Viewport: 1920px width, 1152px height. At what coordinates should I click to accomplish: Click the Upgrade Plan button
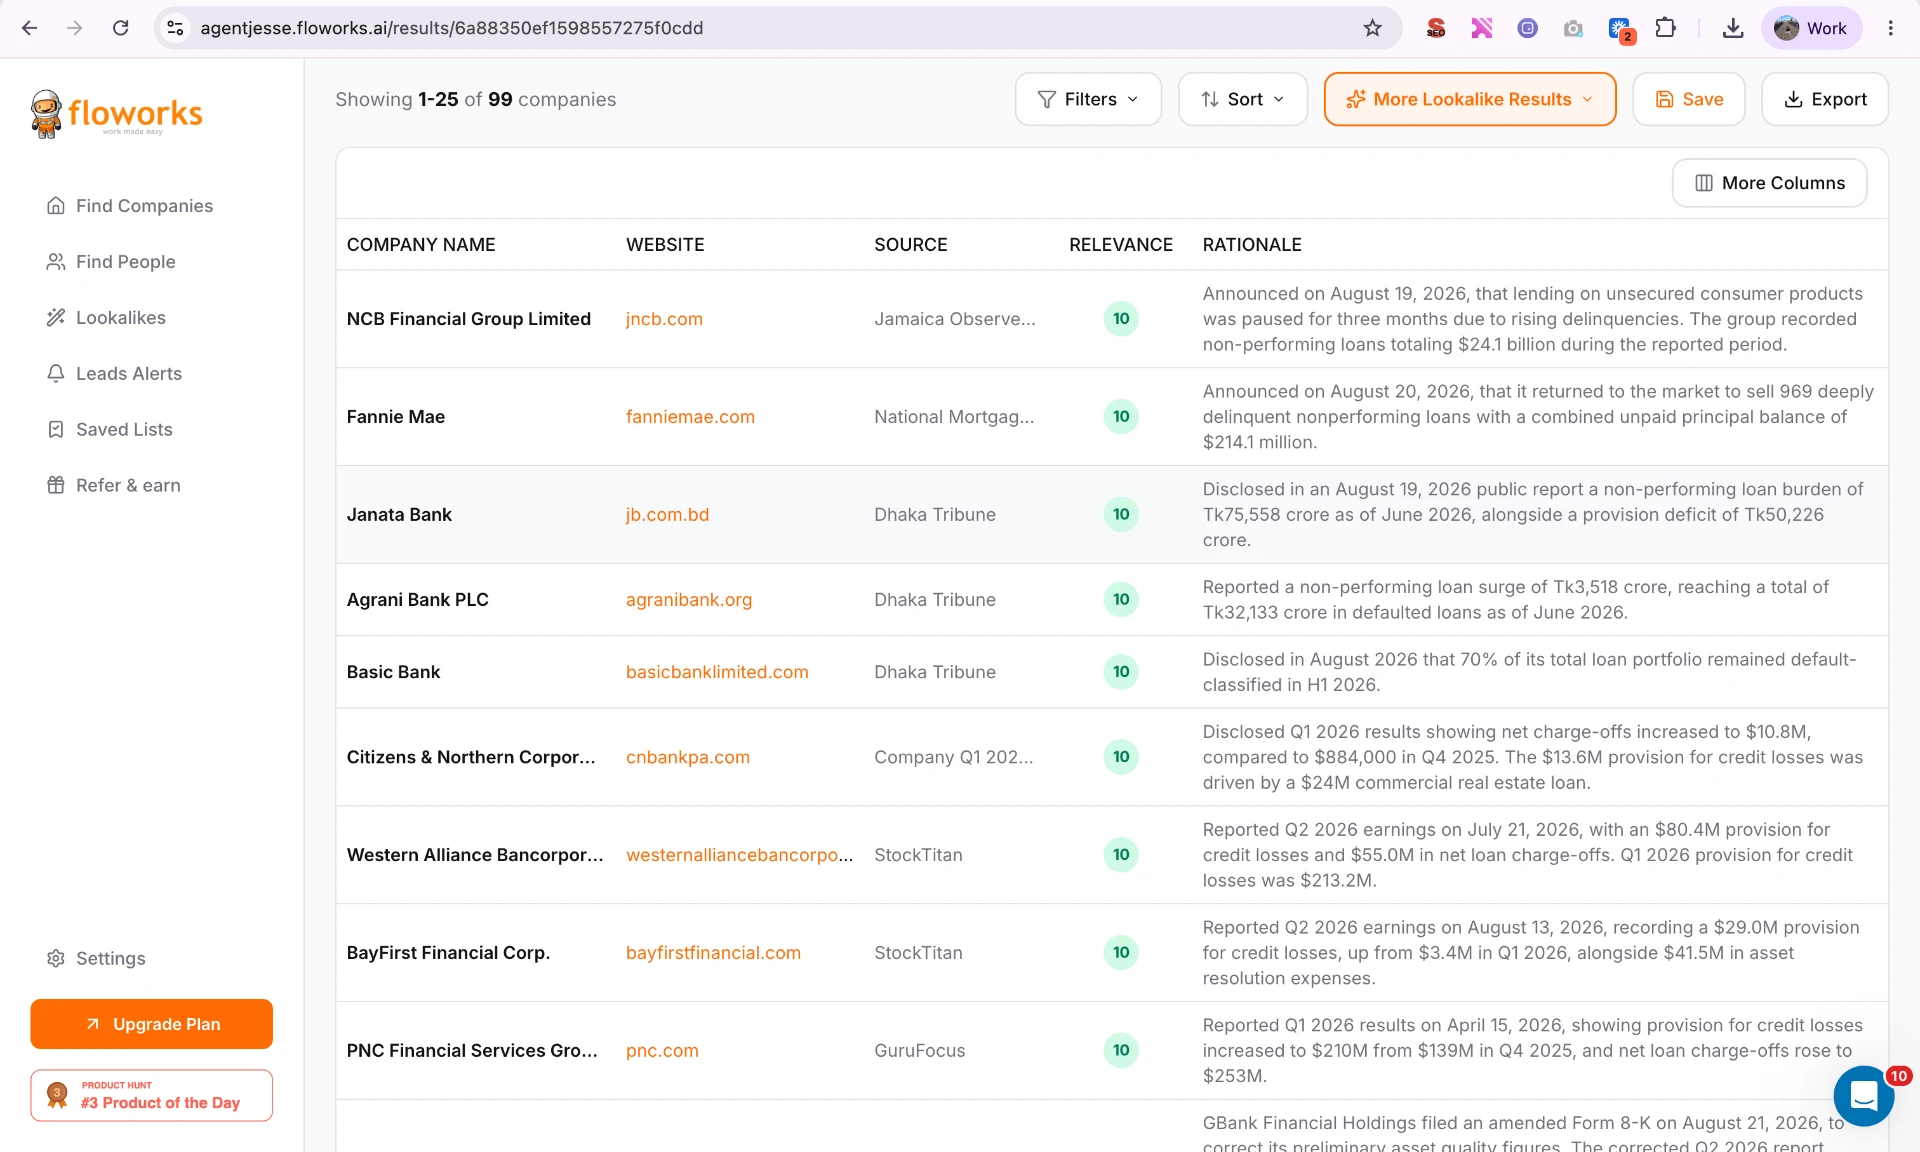pyautogui.click(x=152, y=1024)
